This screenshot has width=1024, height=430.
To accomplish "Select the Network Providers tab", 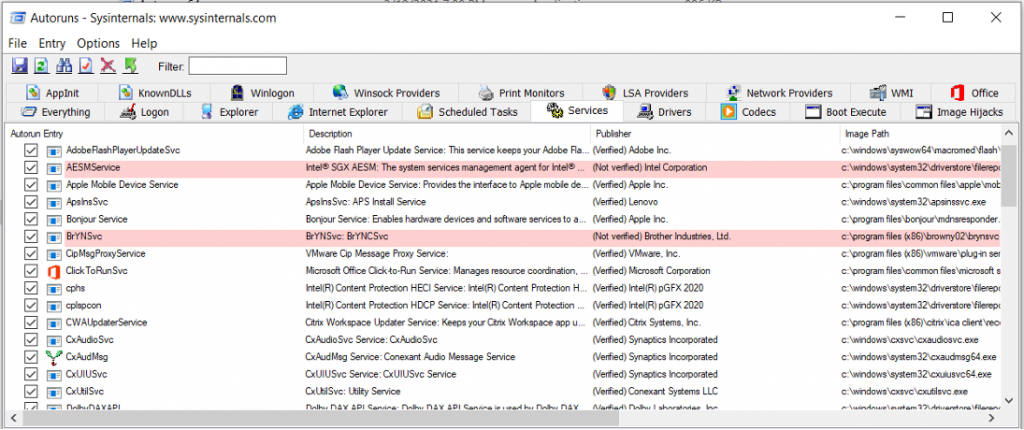I will pyautogui.click(x=779, y=93).
